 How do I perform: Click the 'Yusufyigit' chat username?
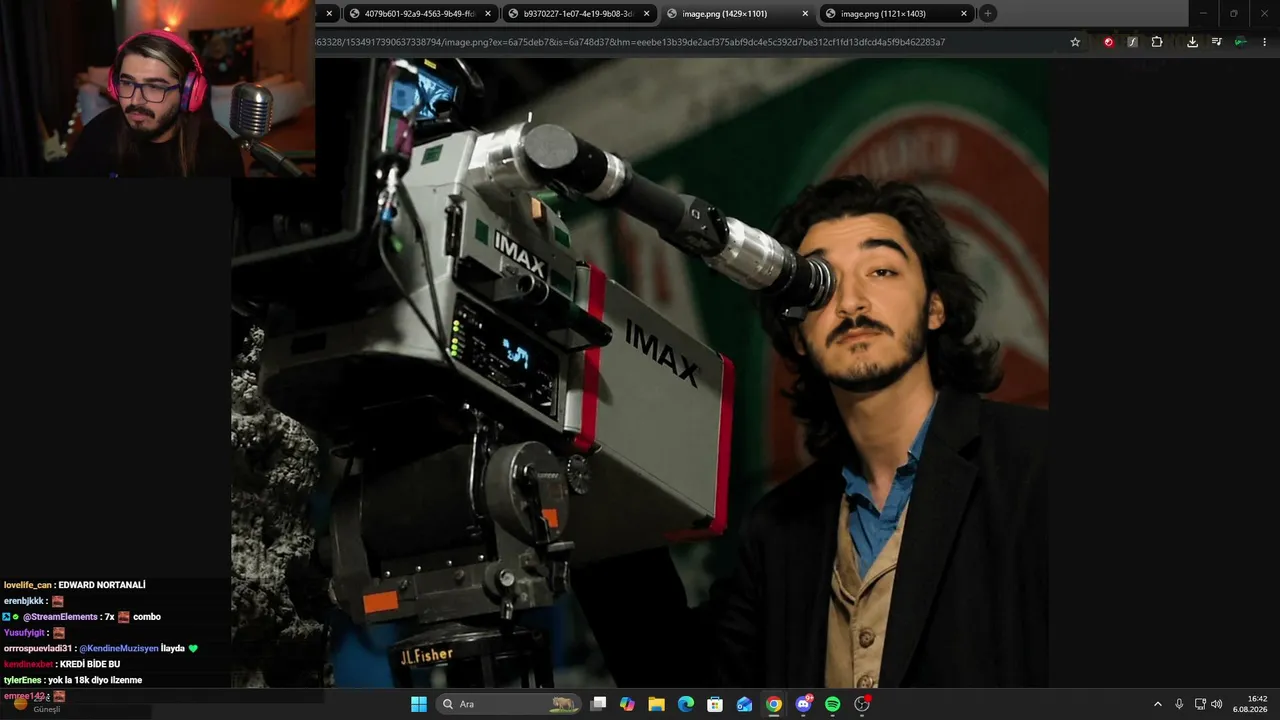click(x=25, y=633)
